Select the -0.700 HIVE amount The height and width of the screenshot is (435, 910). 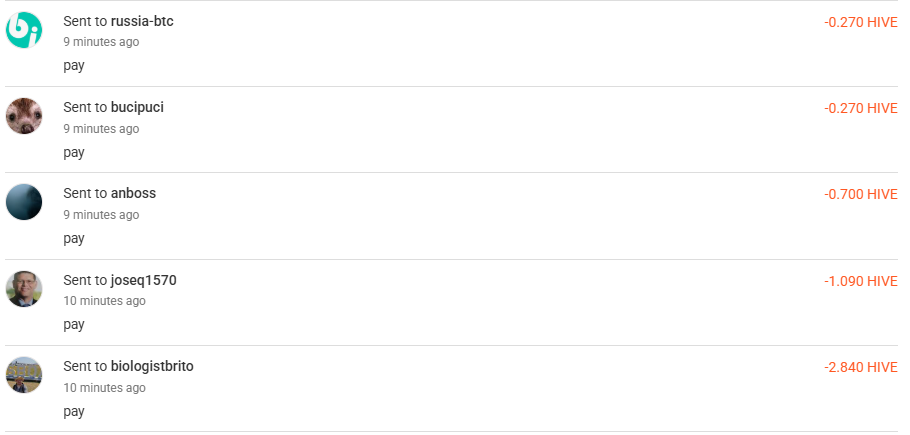click(860, 194)
